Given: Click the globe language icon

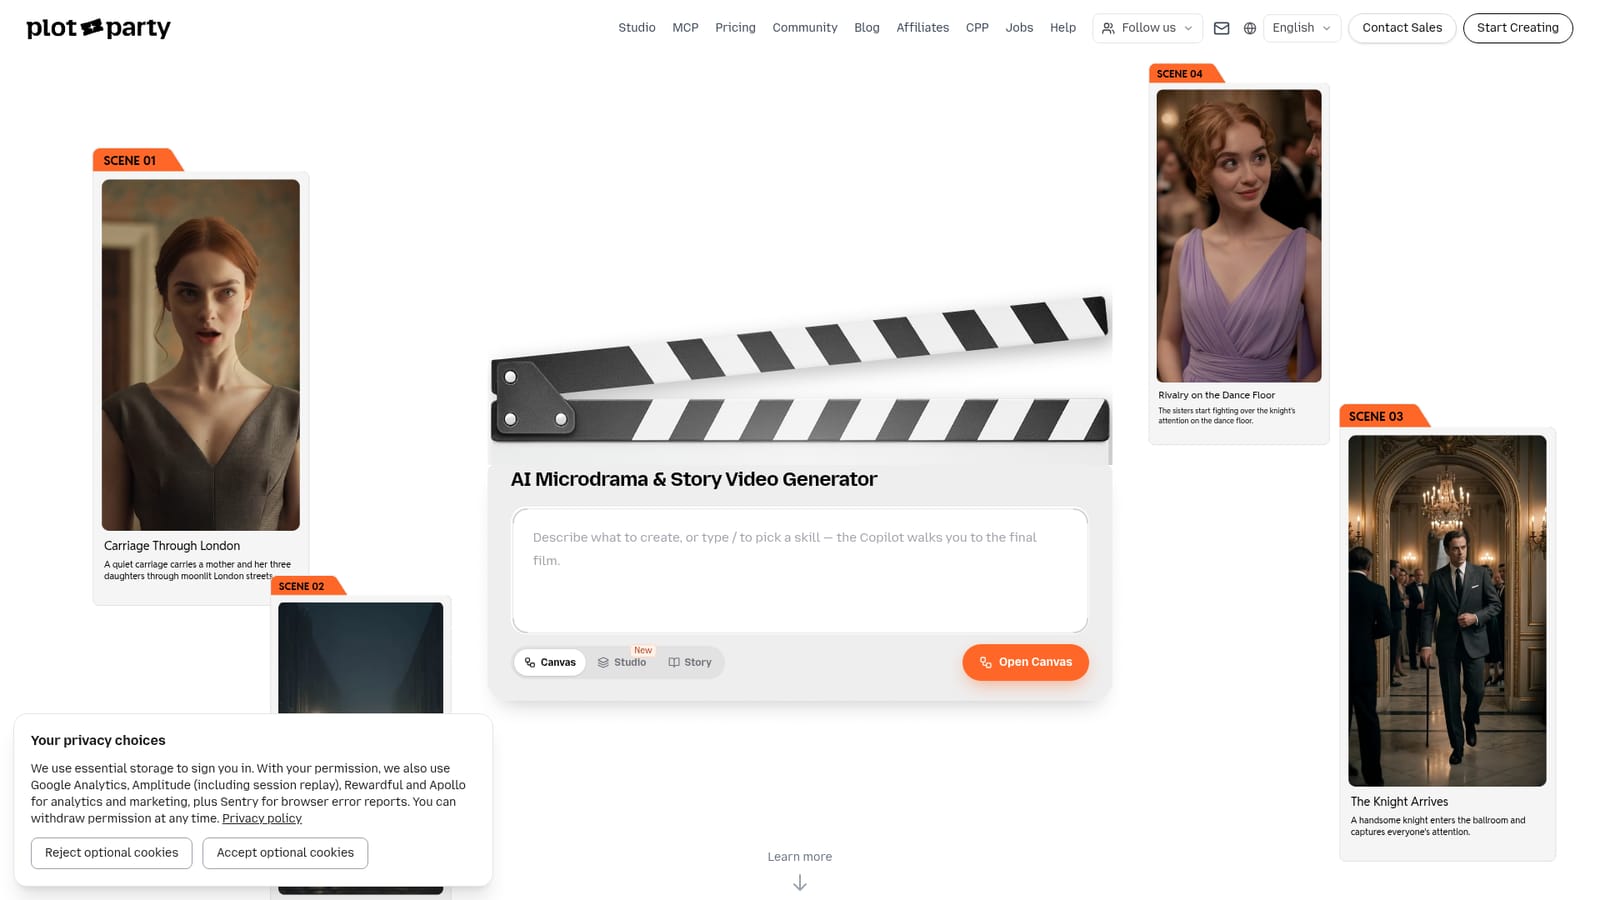Looking at the screenshot, I should pos(1249,28).
